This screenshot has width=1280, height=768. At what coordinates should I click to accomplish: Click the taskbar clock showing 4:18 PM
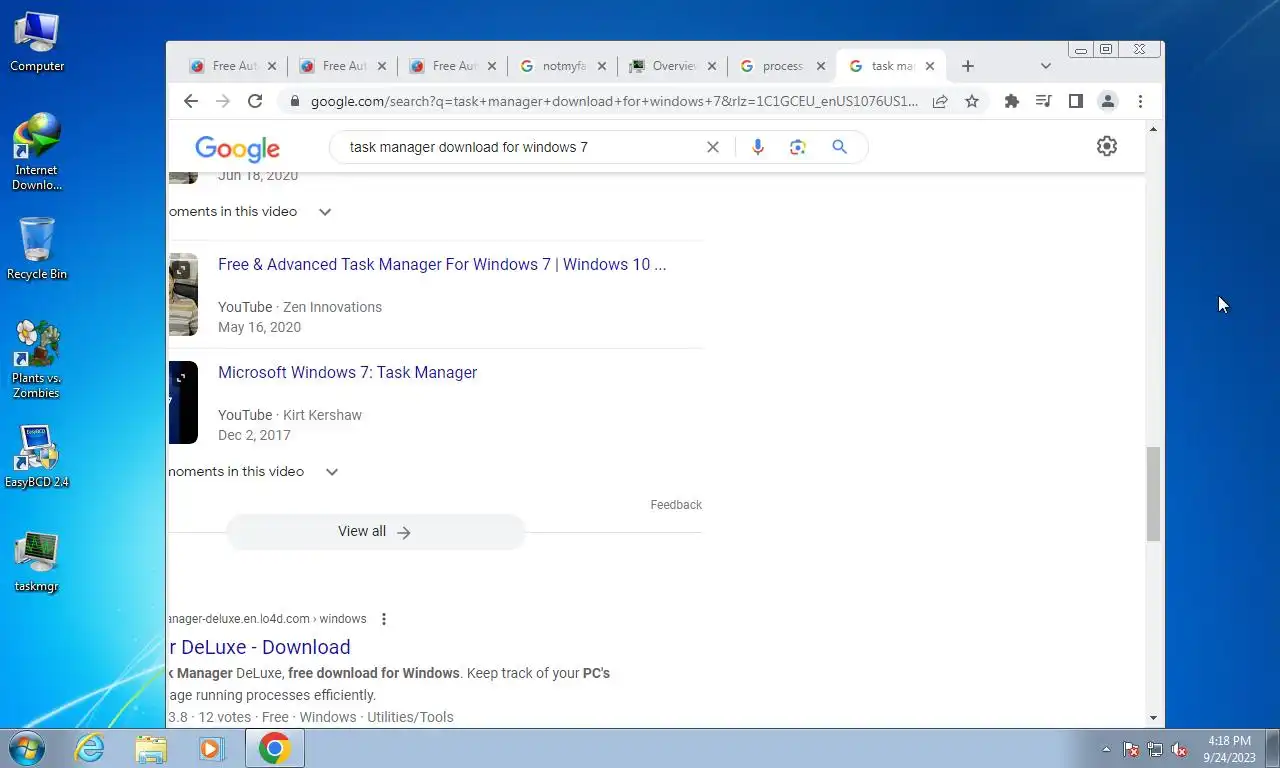(1230, 749)
